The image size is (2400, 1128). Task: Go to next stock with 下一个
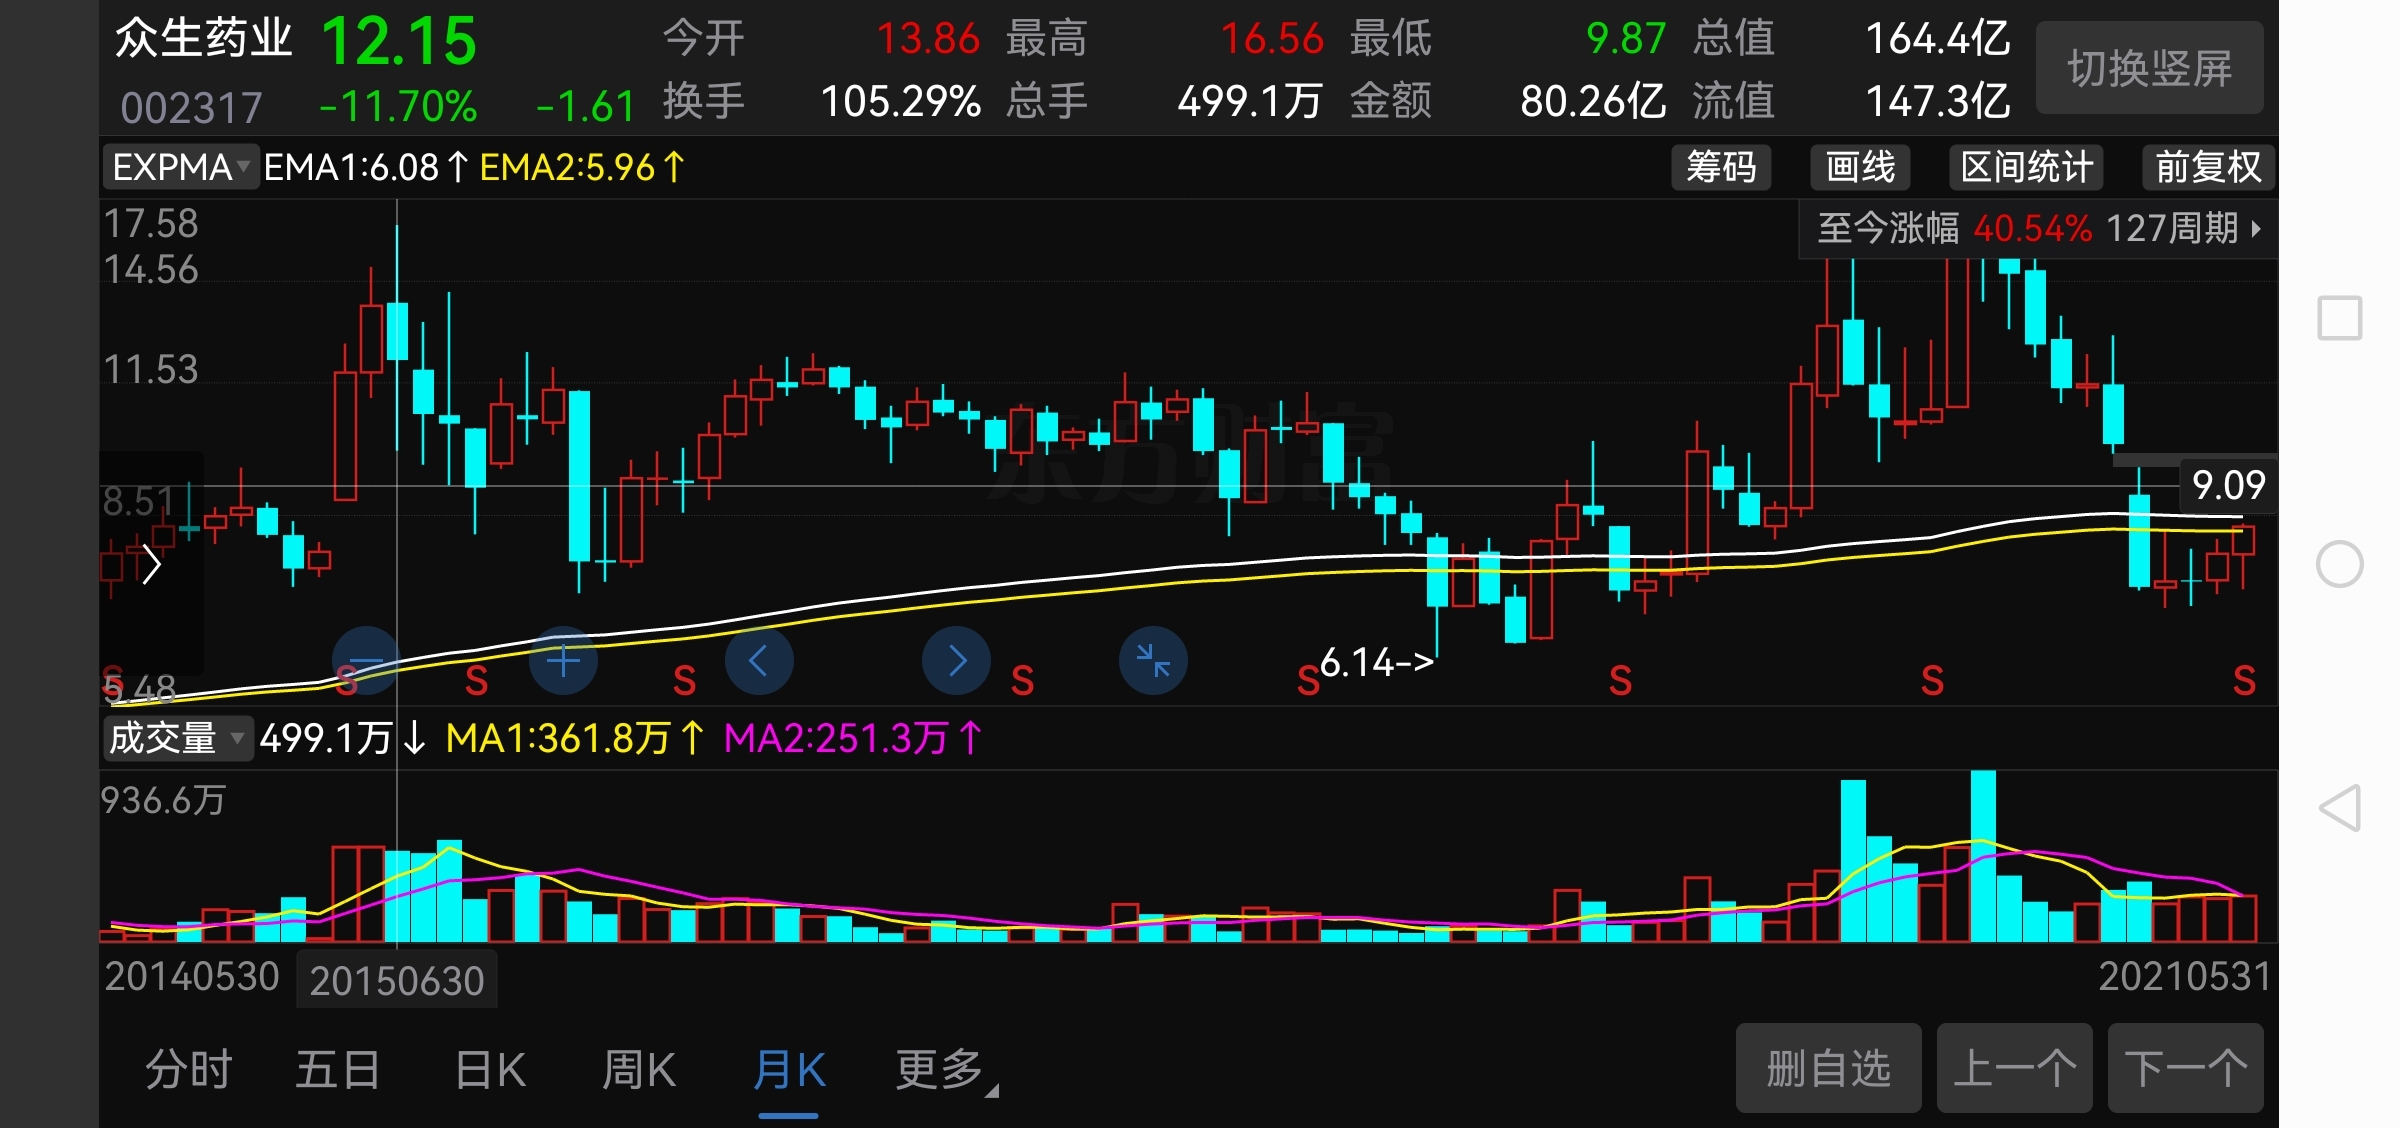click(2185, 1068)
